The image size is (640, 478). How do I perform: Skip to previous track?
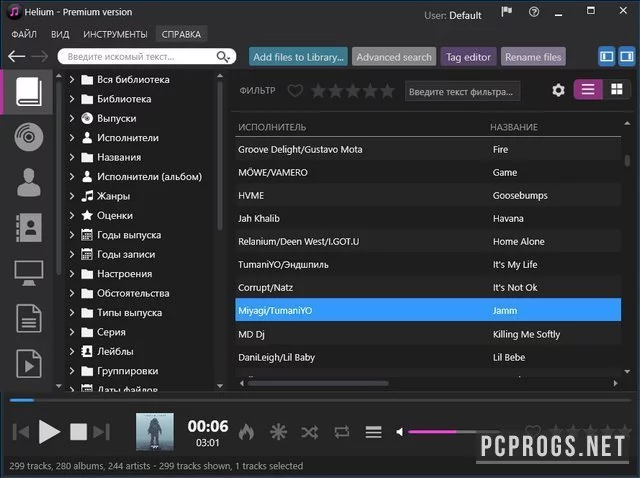coord(21,432)
